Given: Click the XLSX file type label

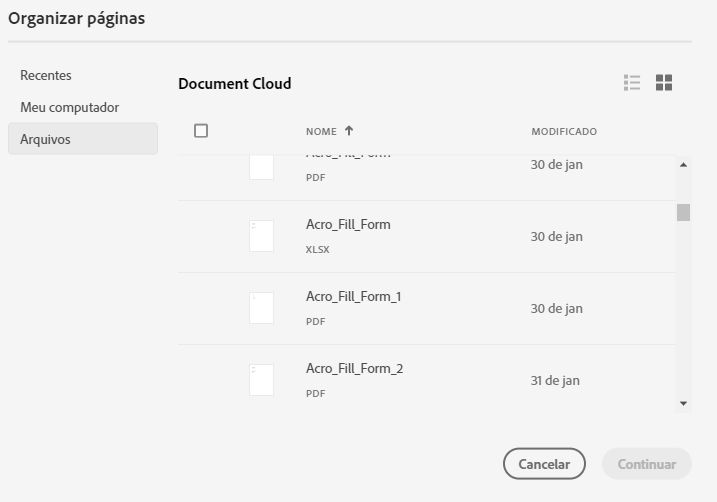Looking at the screenshot, I should click(318, 250).
